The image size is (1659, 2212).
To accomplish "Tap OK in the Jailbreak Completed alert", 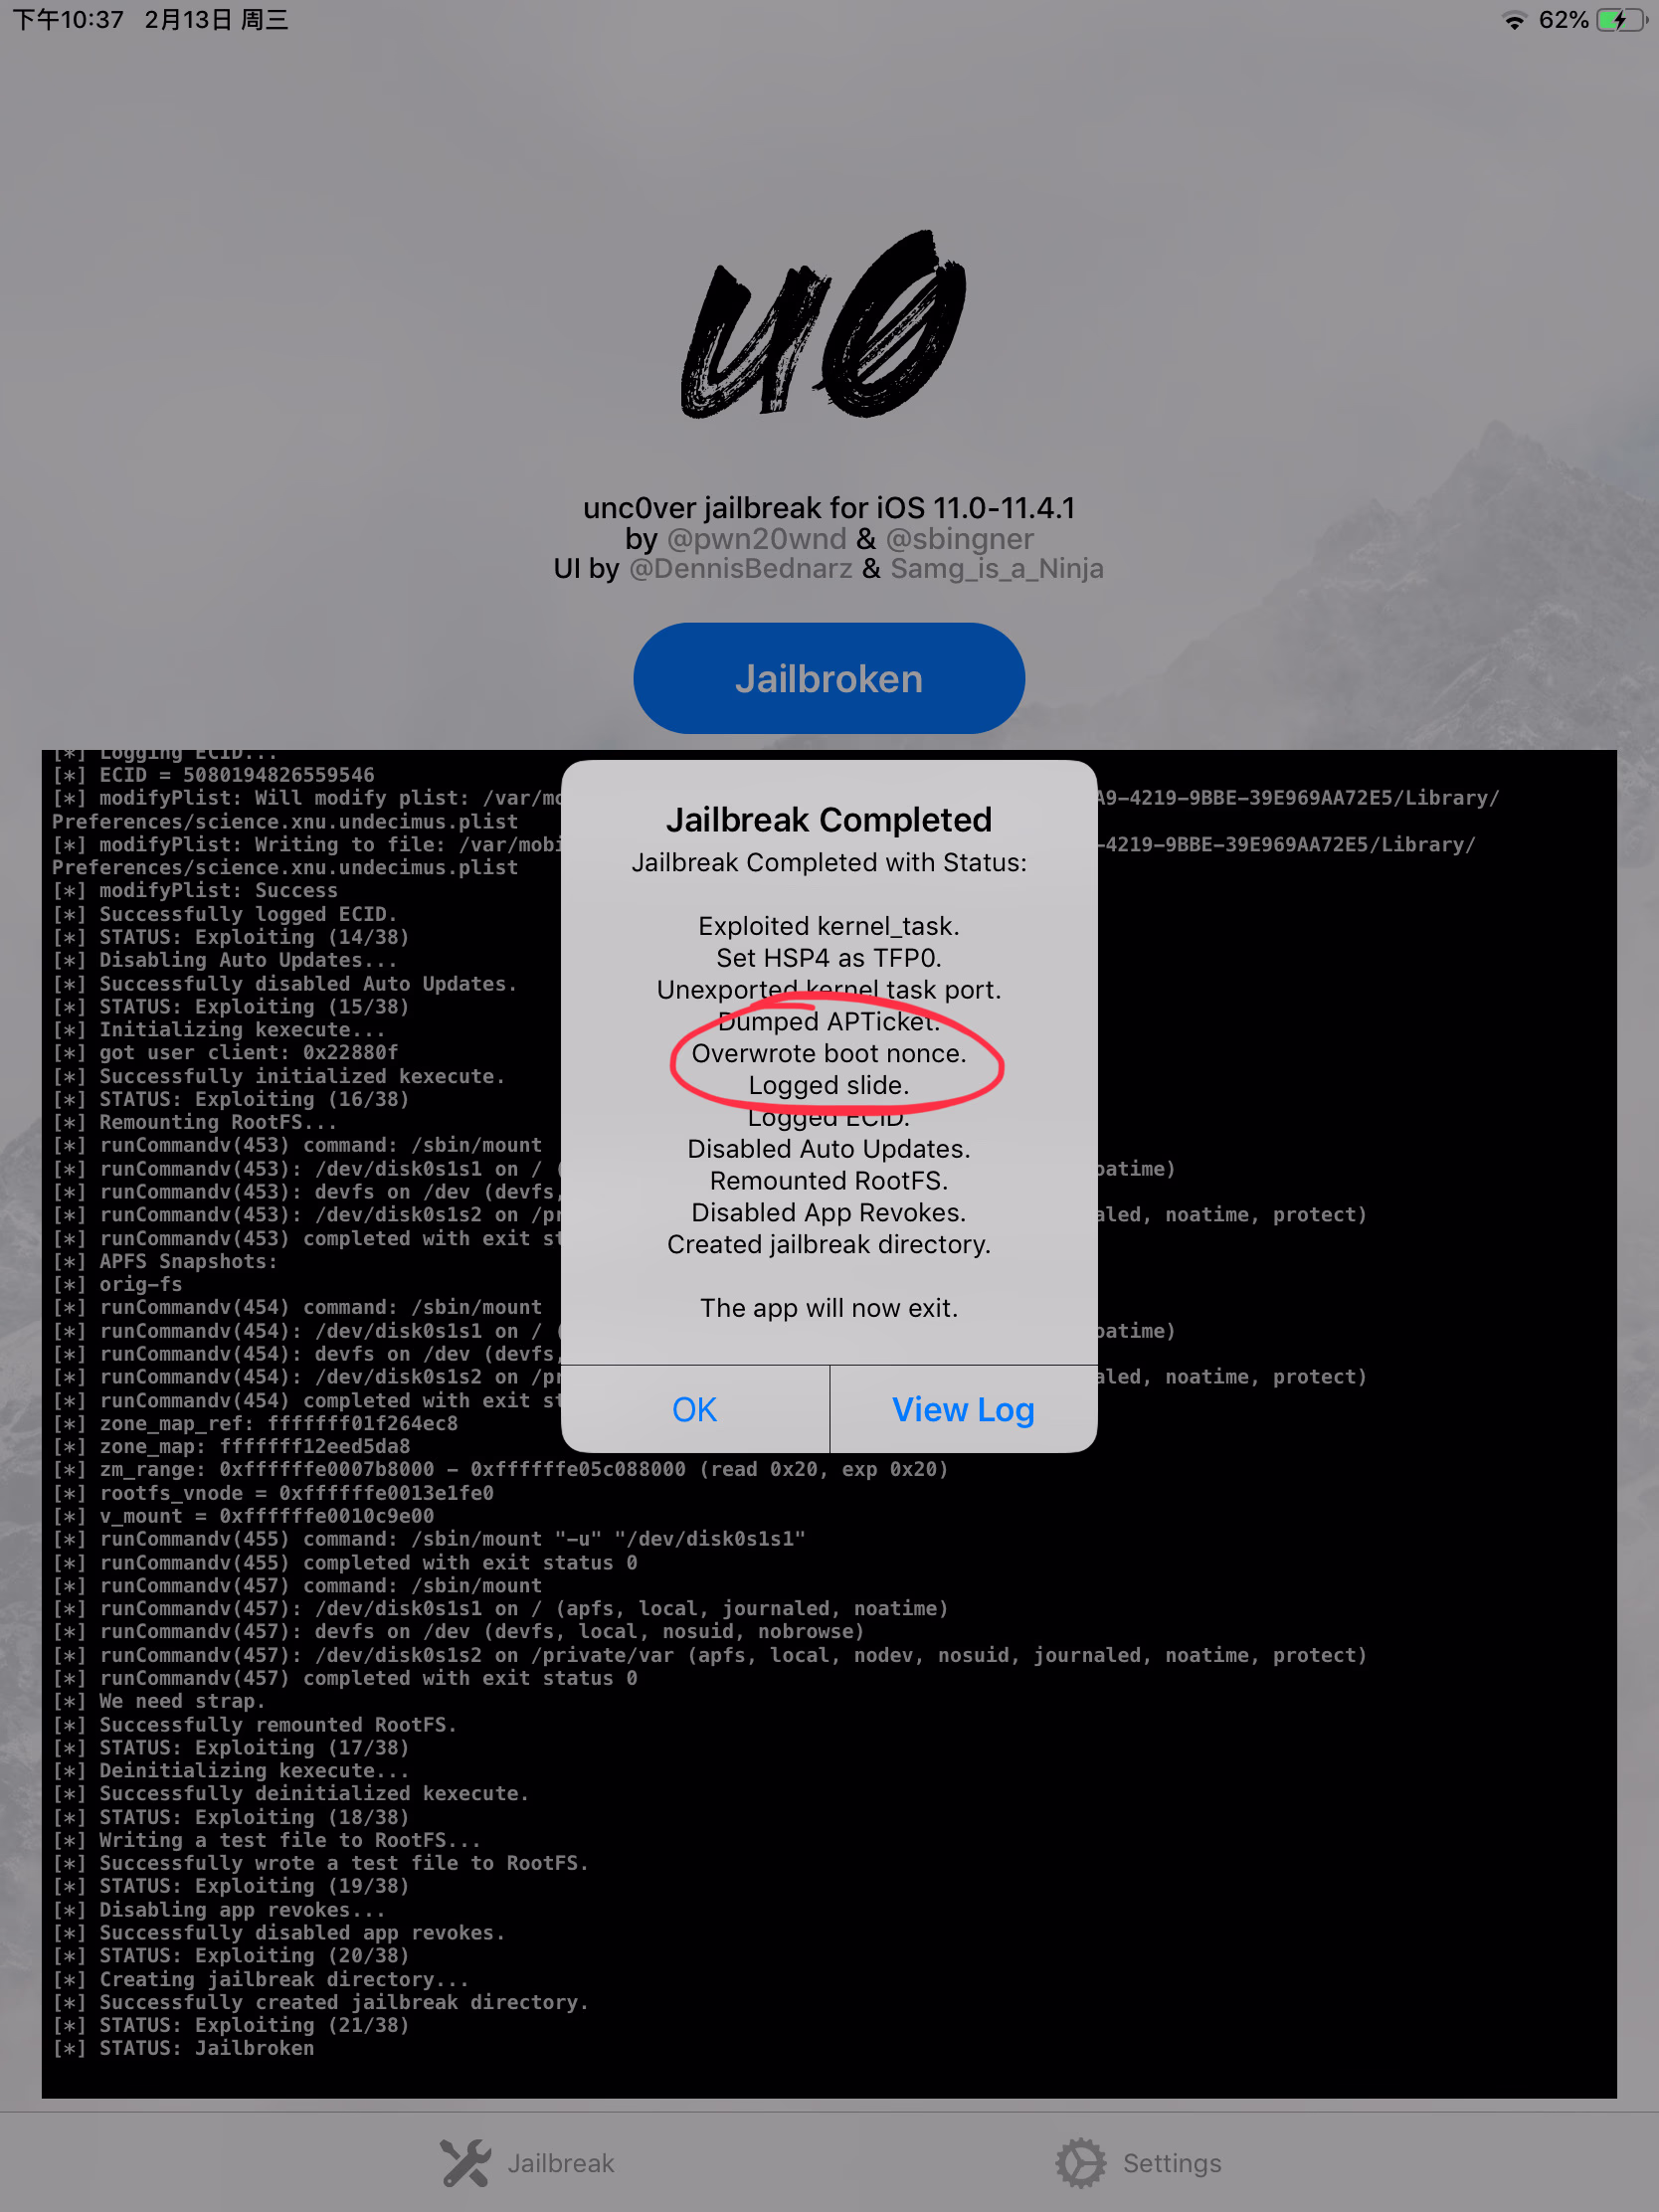I will click(x=694, y=1408).
